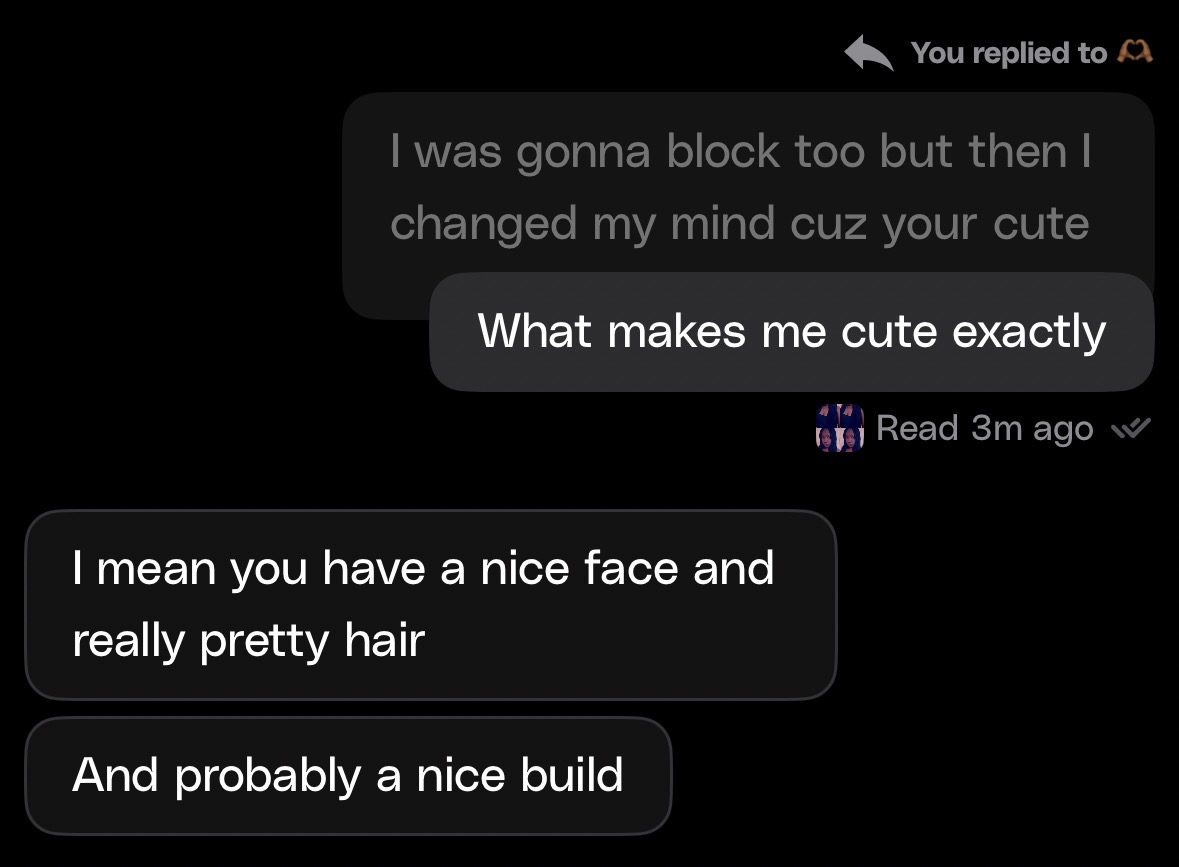1179x867 pixels.
Task: Click the "You replied to" label
Action: click(x=1008, y=53)
